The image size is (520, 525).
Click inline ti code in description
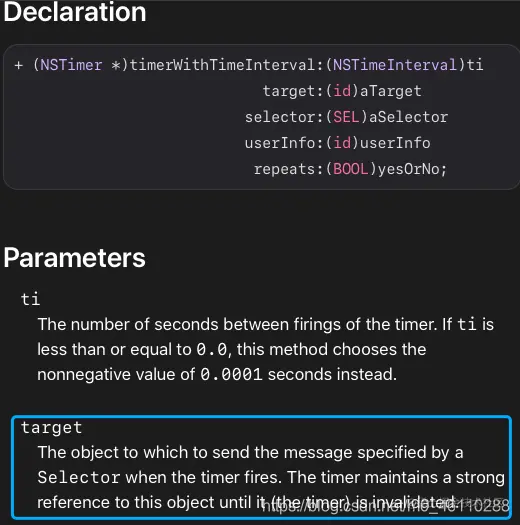(x=467, y=324)
